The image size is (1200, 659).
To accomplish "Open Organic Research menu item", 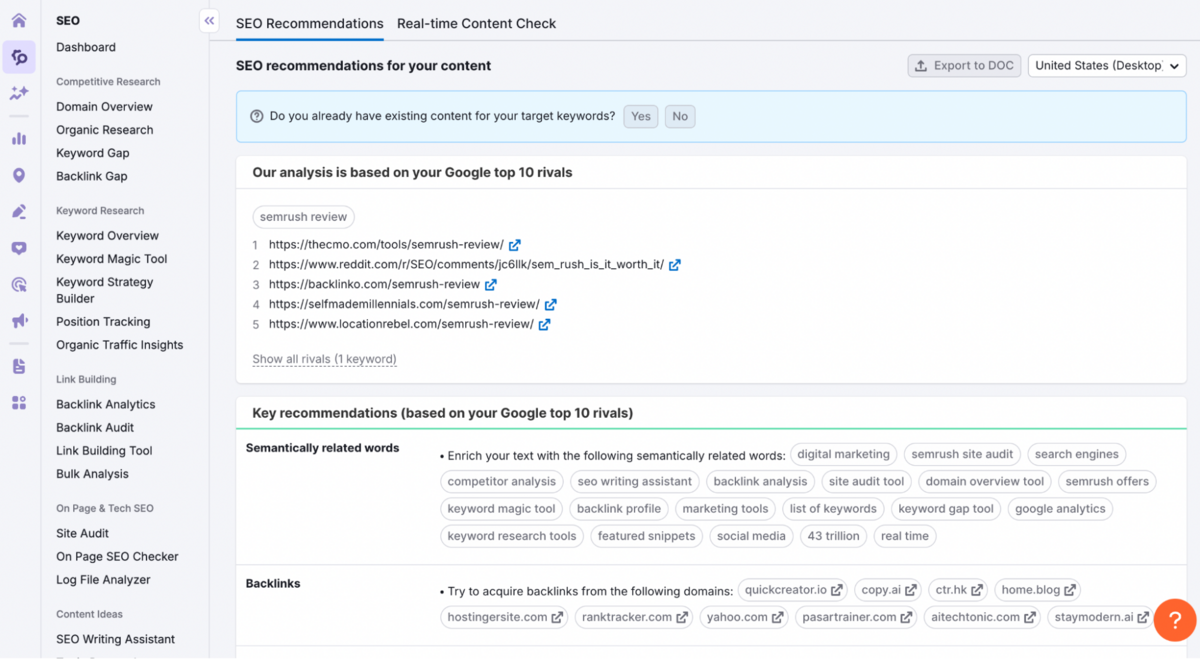I will pyautogui.click(x=104, y=130).
